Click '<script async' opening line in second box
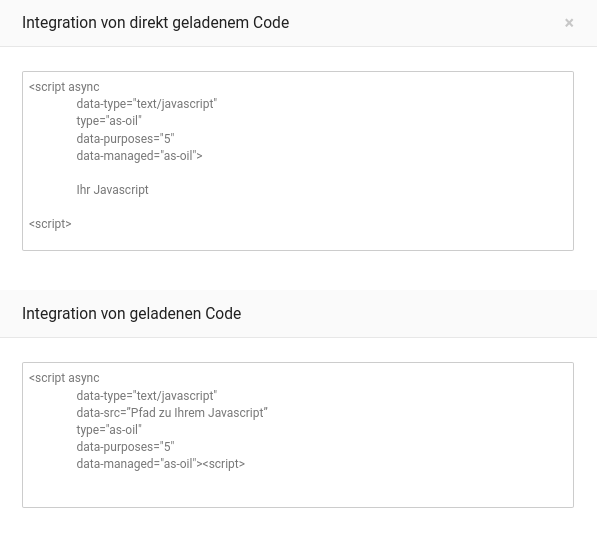This screenshot has height=546, width=597. (64, 378)
